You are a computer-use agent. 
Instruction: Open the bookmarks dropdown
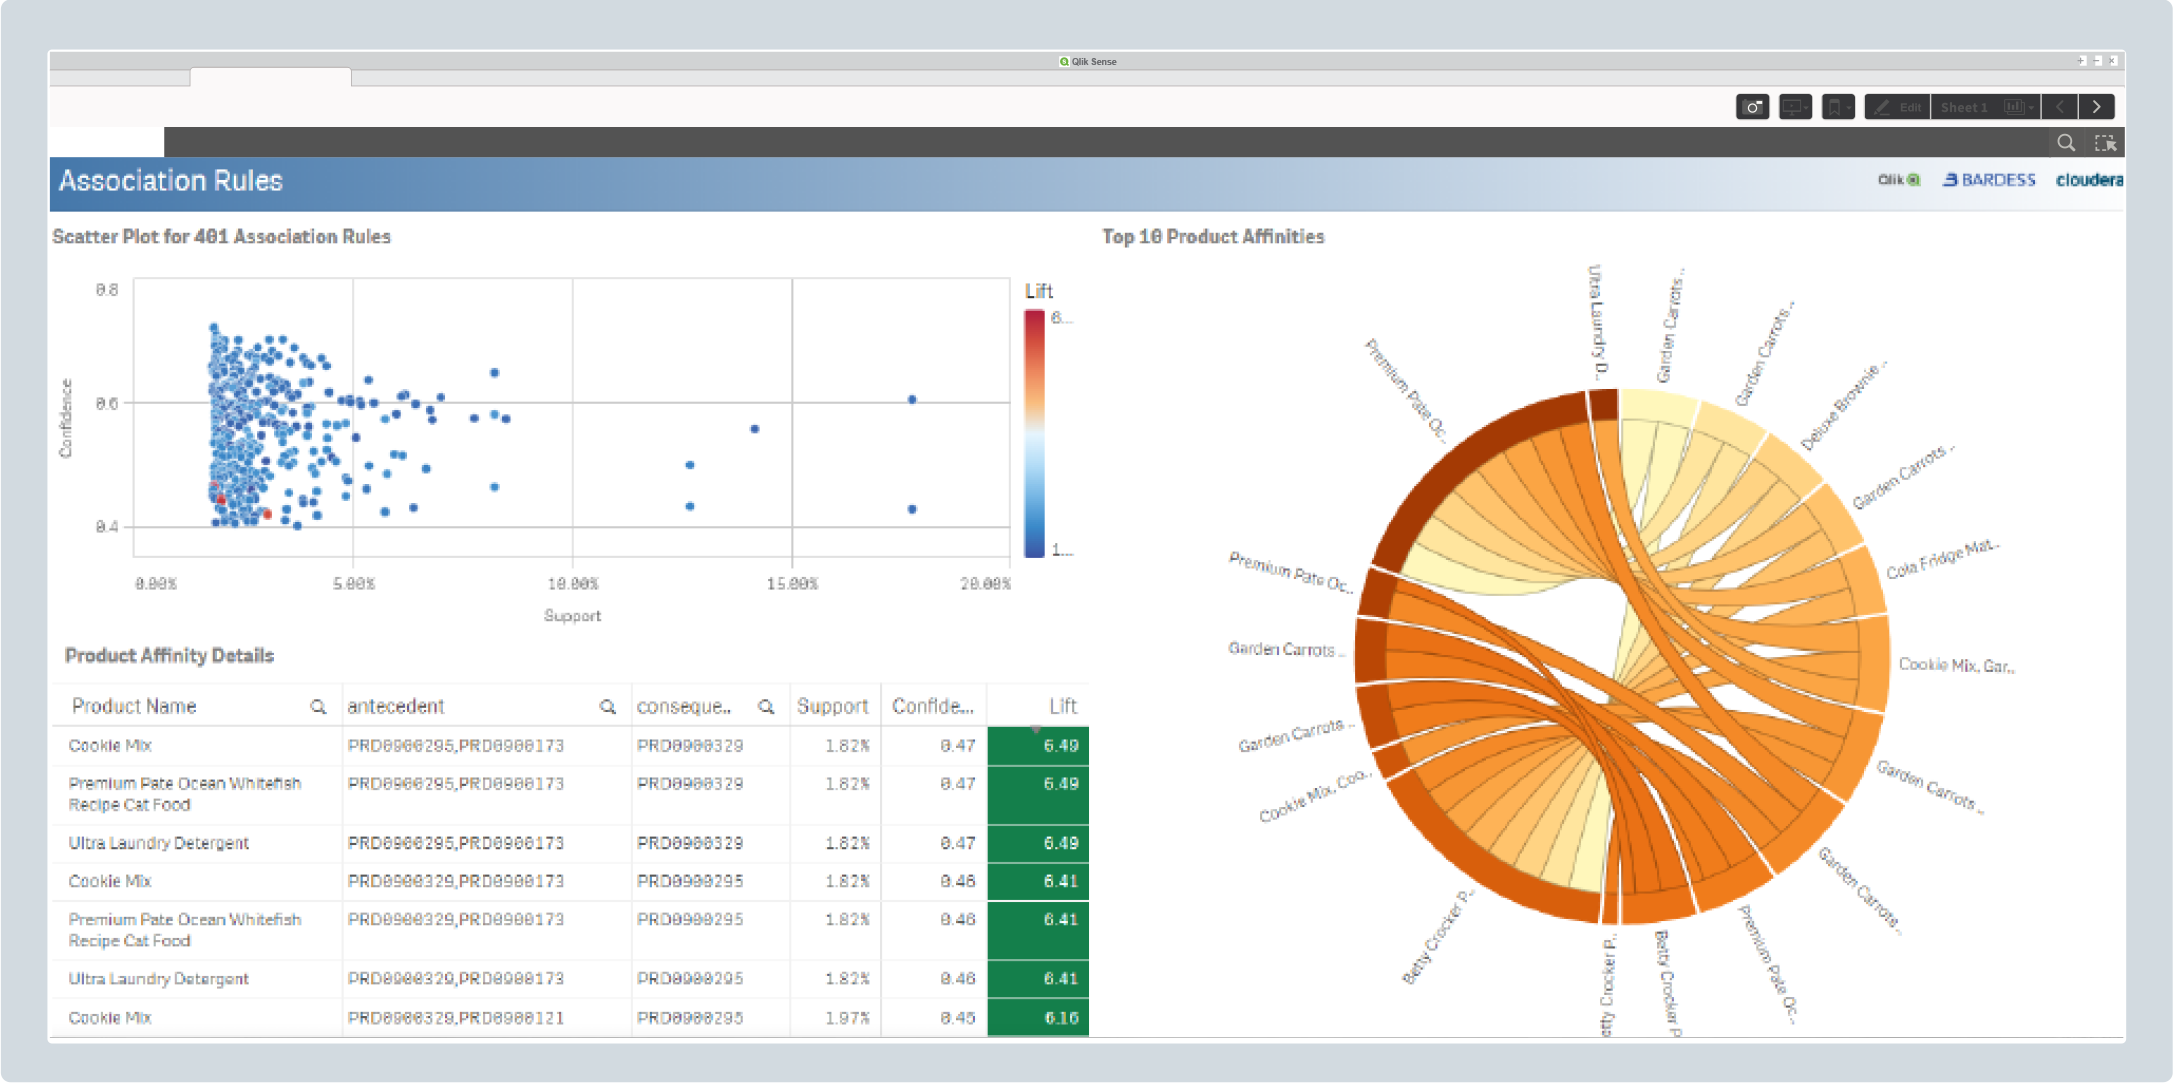click(x=1838, y=107)
